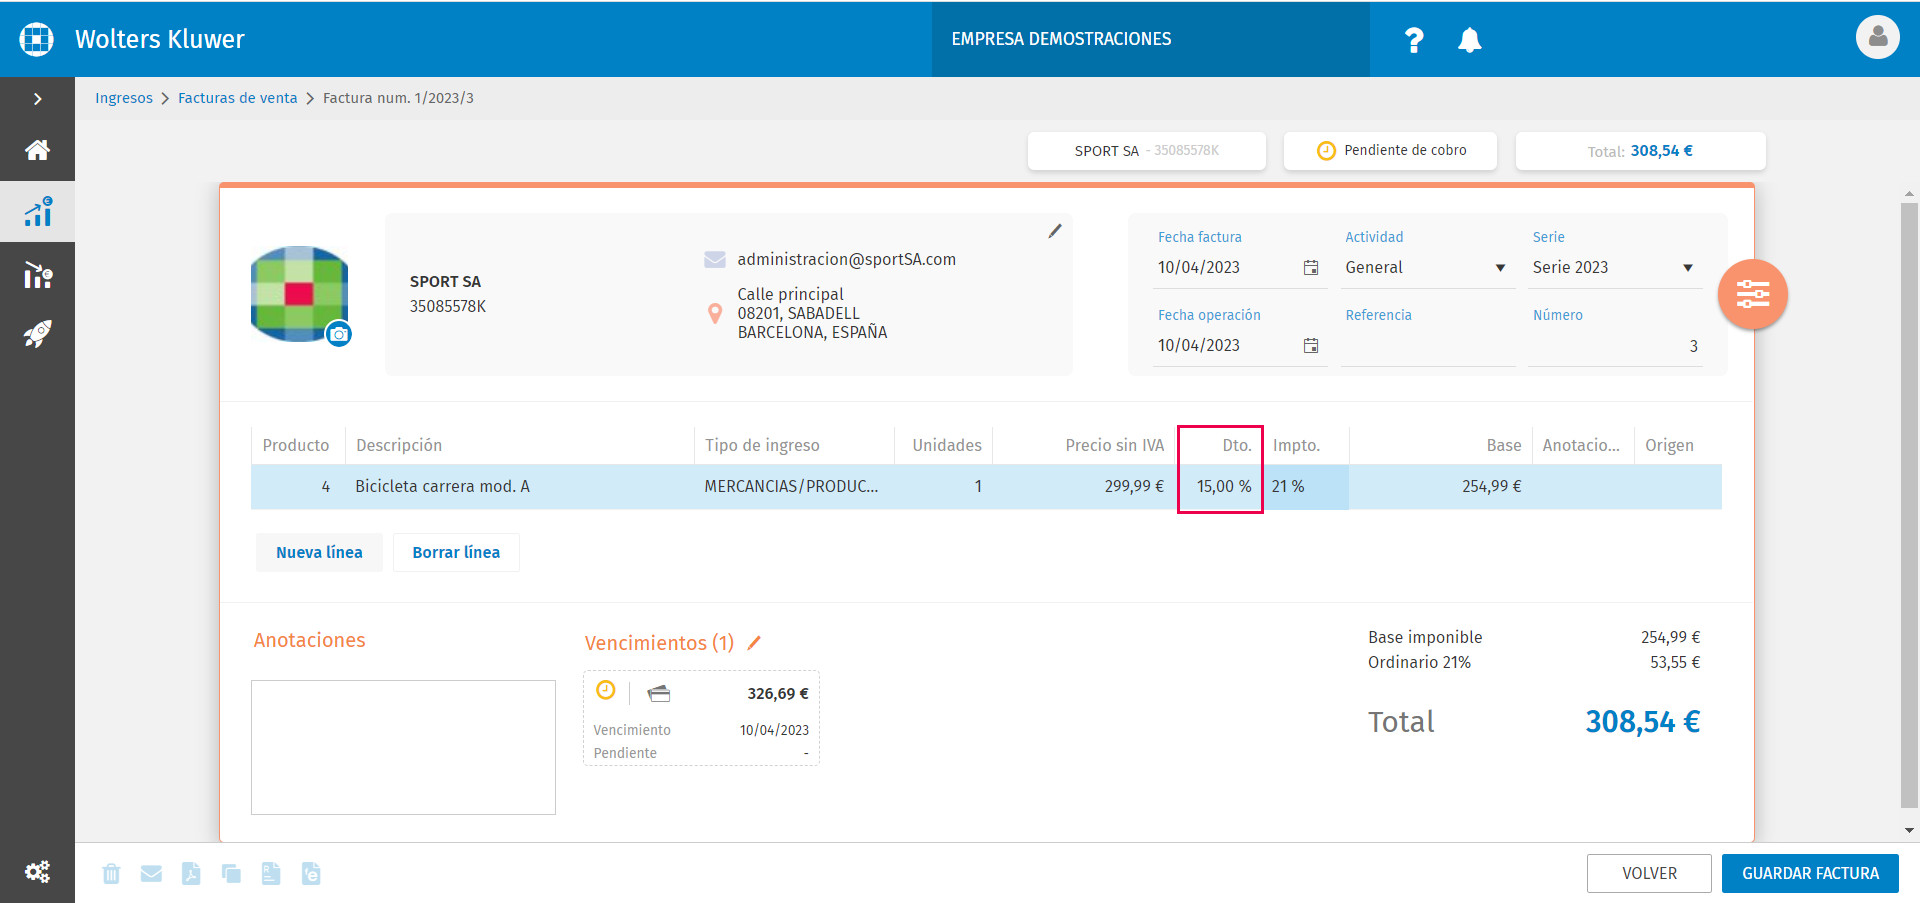The image size is (1920, 903).
Task: Go to home in the sidebar
Action: pos(37,150)
